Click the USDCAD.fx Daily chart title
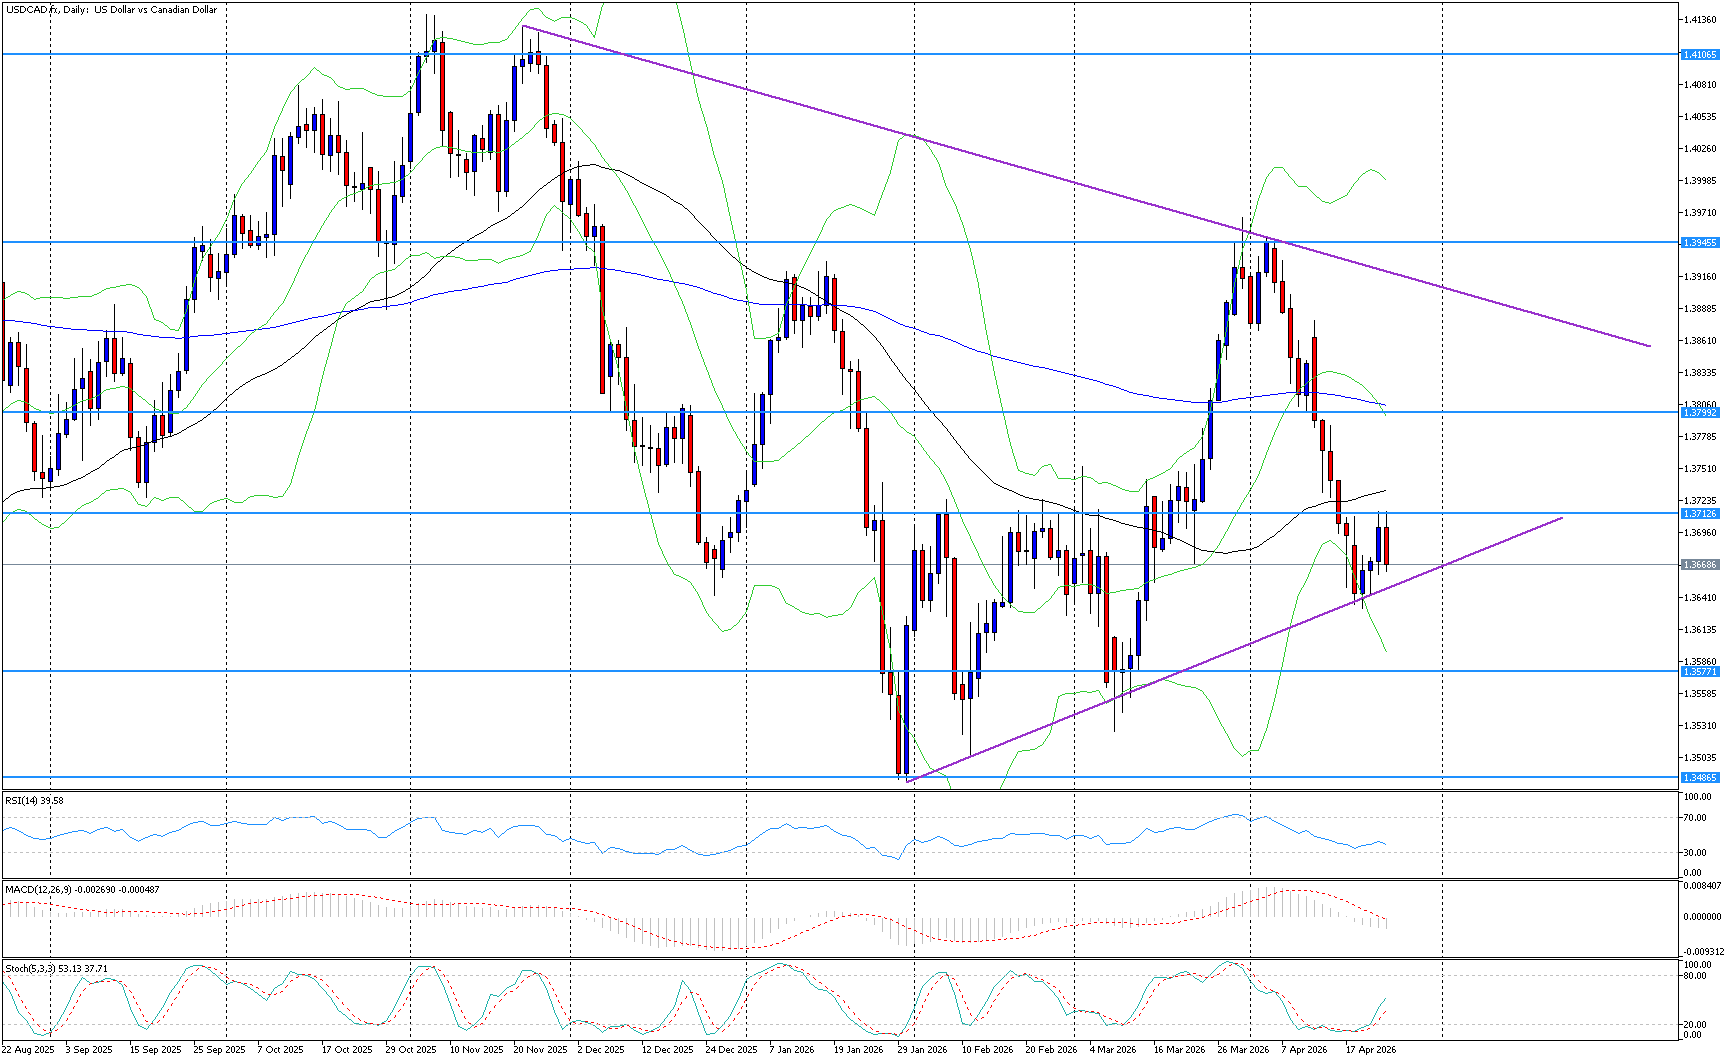The image size is (1731, 1061). [x=111, y=10]
